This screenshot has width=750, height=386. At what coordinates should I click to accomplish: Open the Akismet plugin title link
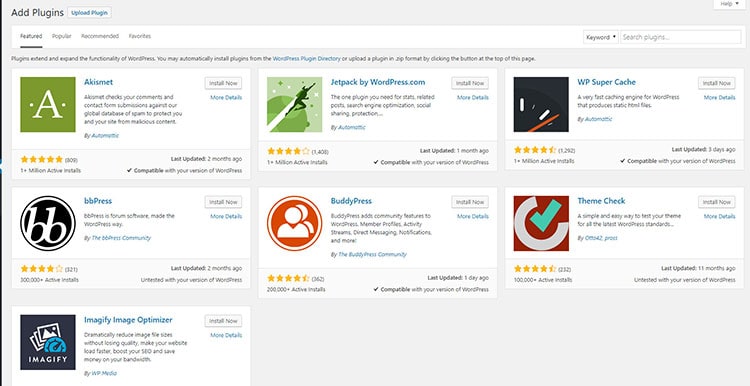pos(99,82)
